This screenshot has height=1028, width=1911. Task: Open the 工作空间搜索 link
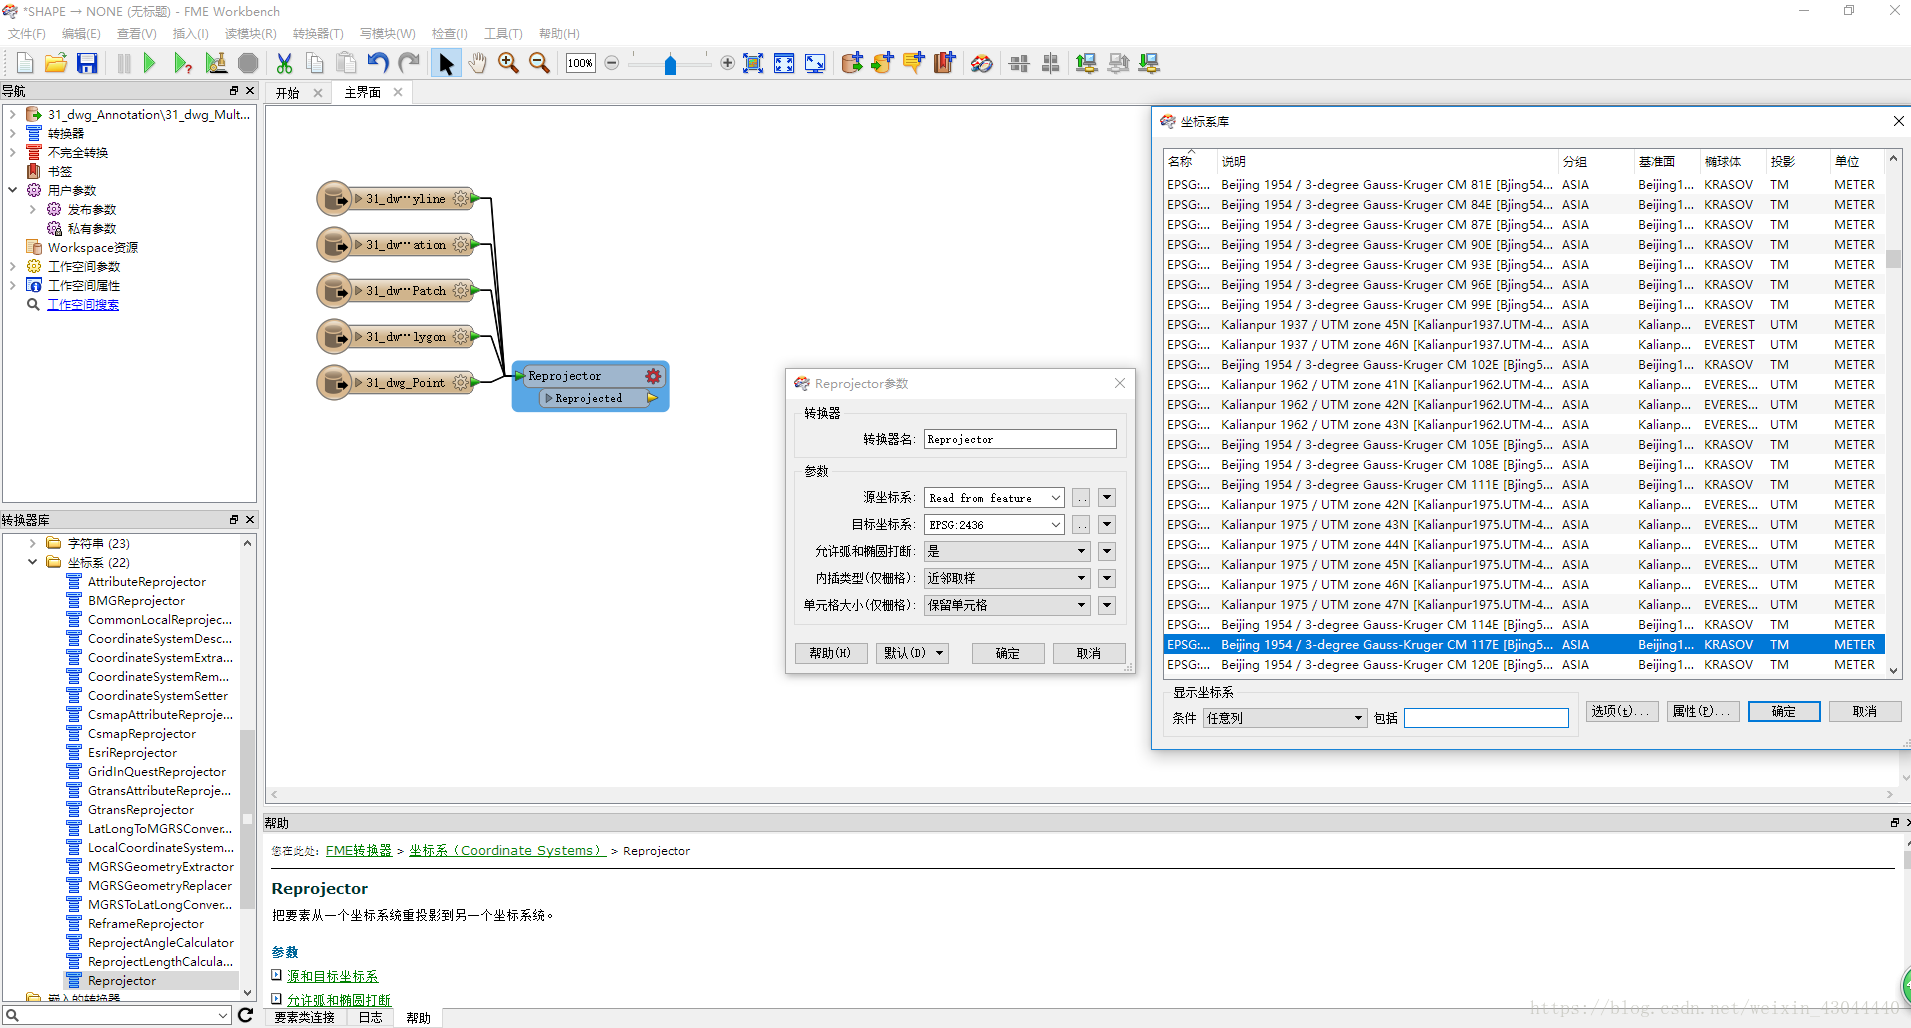[x=83, y=305]
